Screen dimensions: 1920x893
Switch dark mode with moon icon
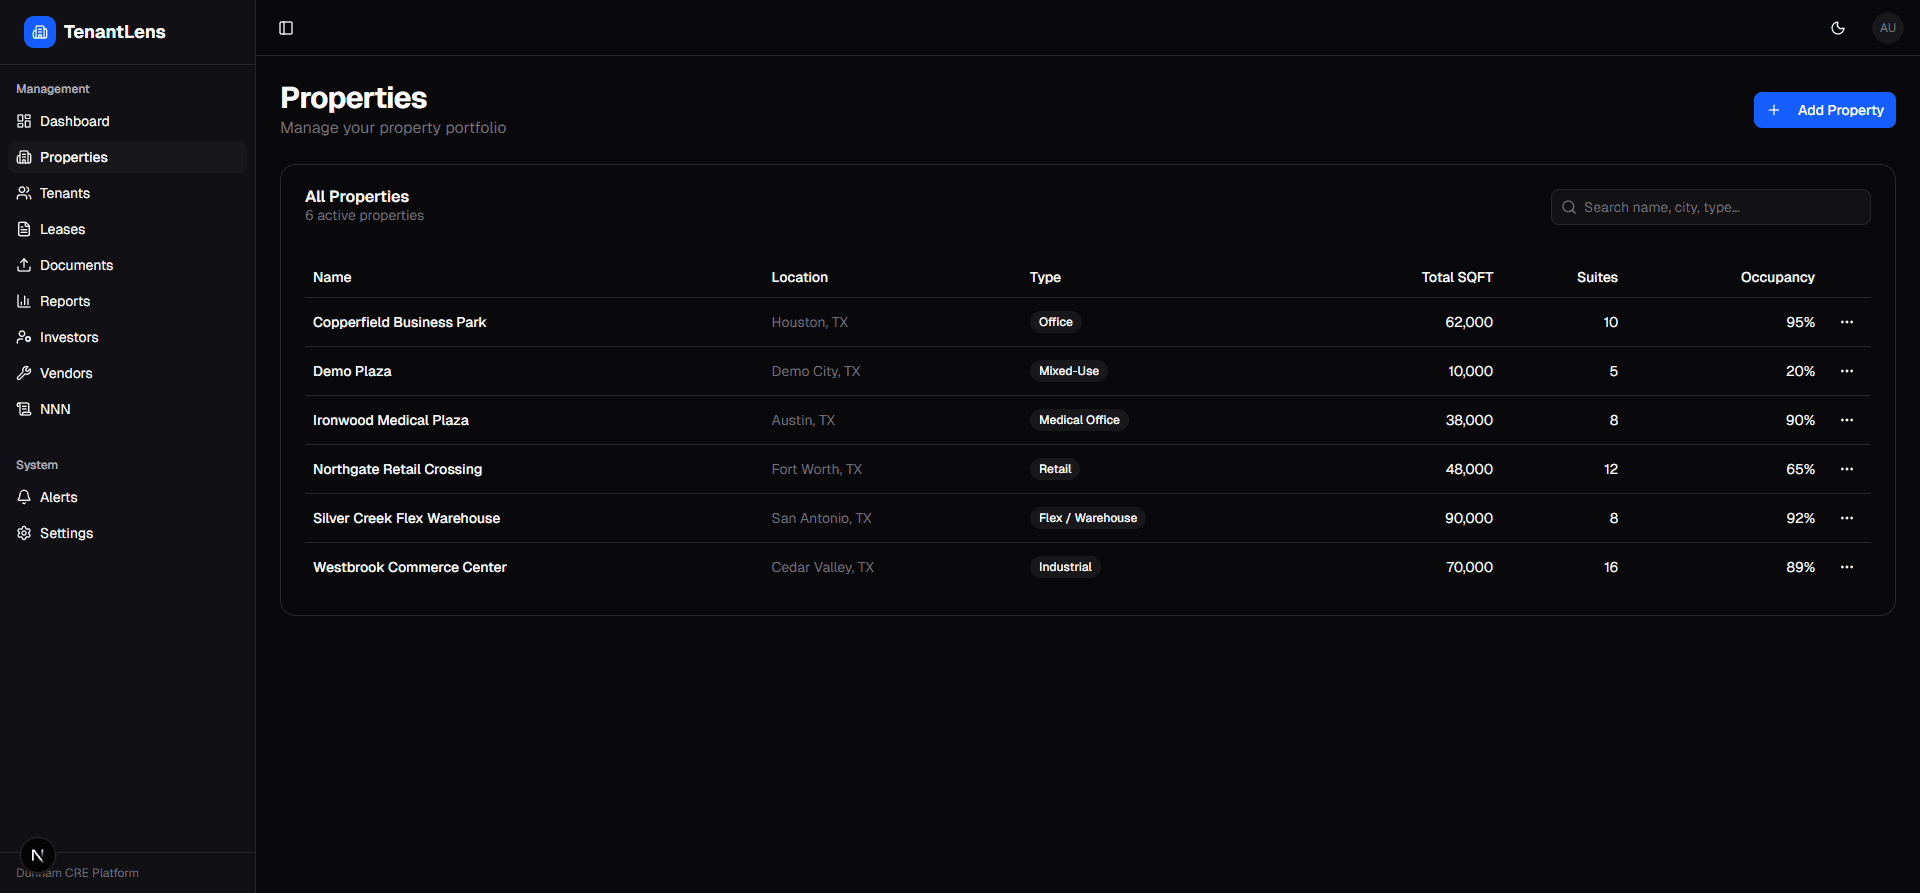1838,28
